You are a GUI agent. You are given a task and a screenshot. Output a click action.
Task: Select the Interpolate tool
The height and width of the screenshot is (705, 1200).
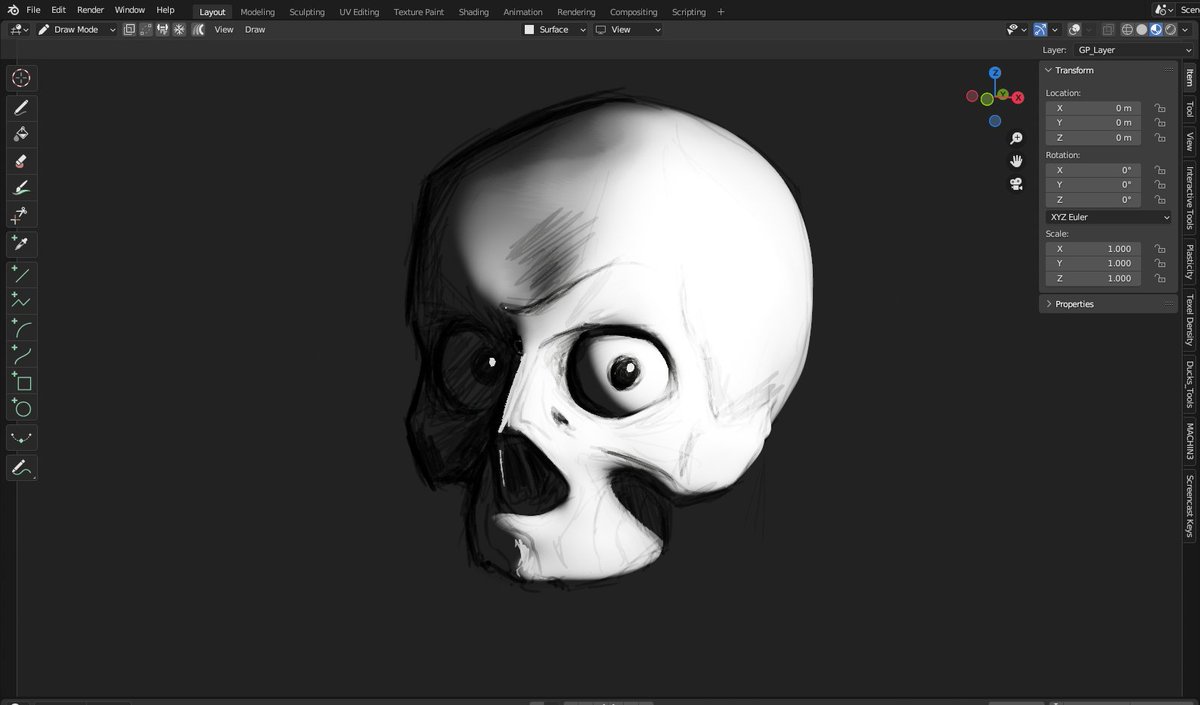(x=22, y=438)
